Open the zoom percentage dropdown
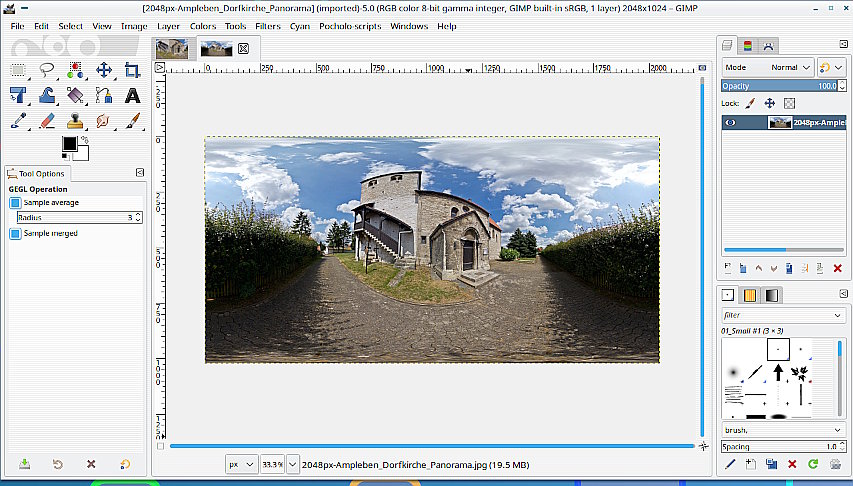 click(292, 465)
